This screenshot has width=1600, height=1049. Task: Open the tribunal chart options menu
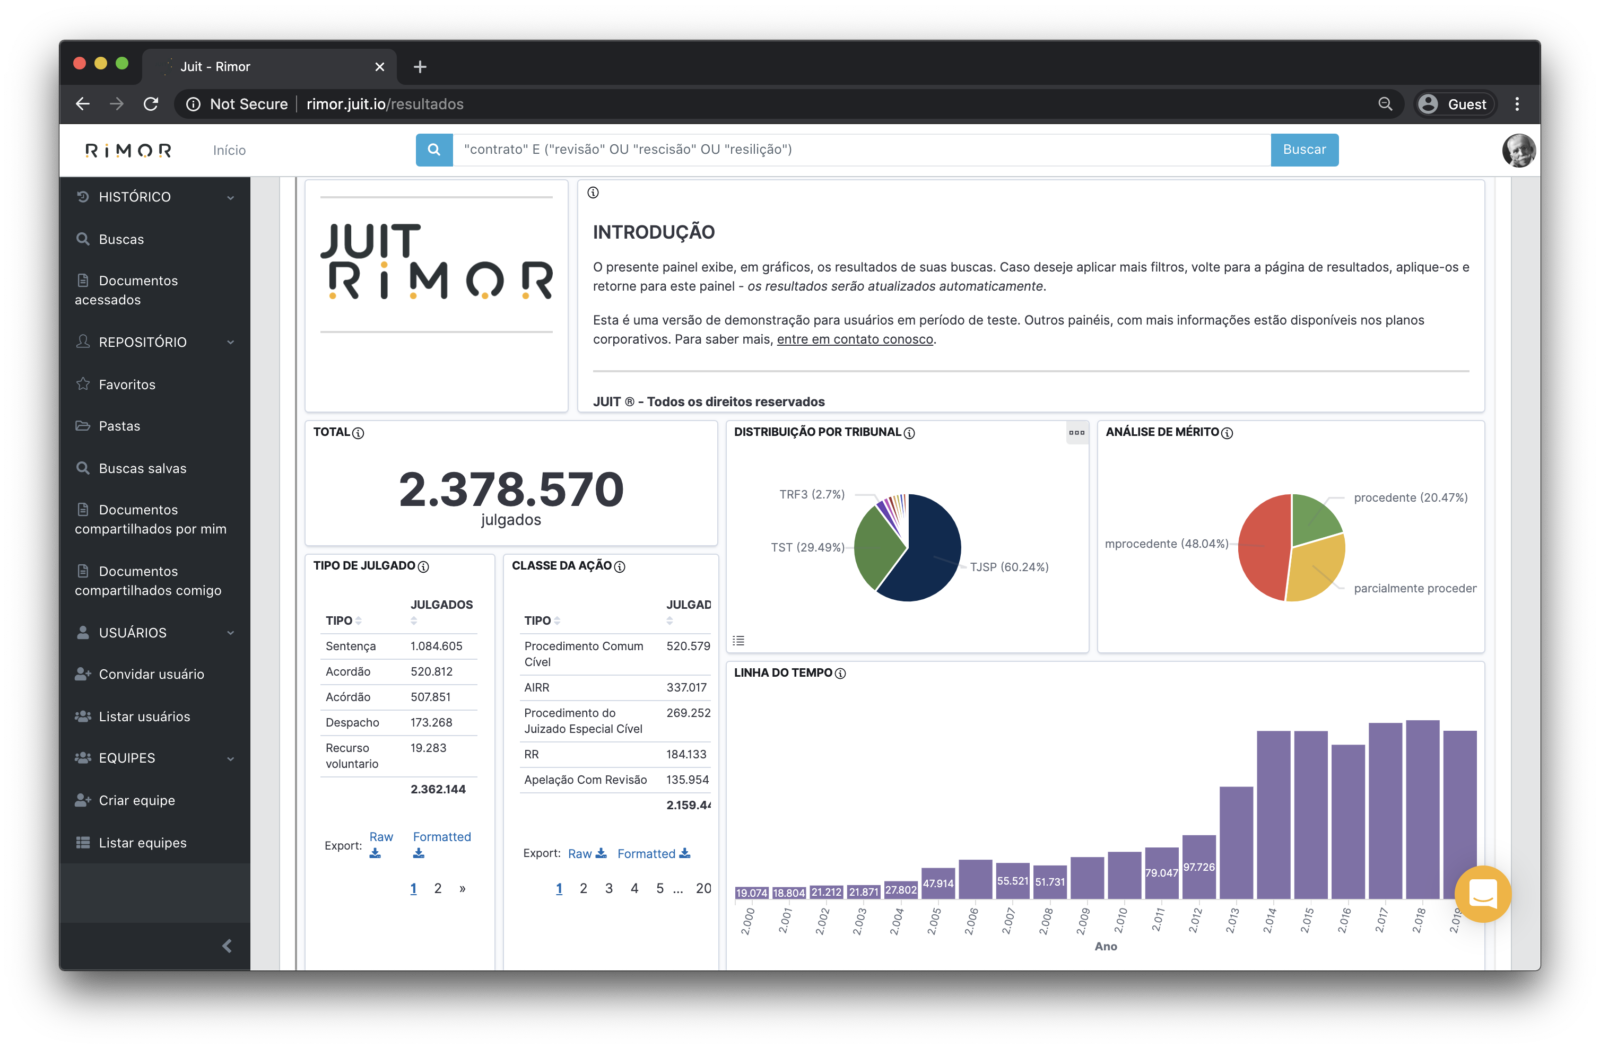point(1076,433)
